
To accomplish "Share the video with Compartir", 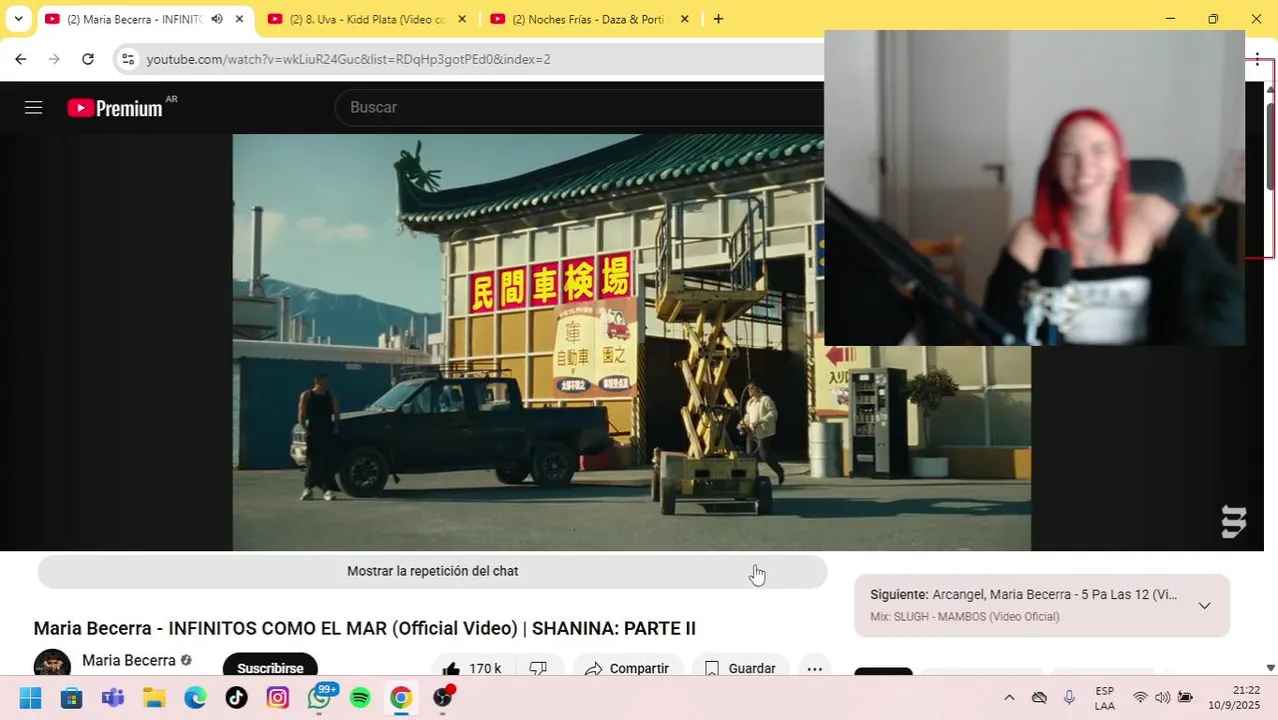I will point(627,668).
